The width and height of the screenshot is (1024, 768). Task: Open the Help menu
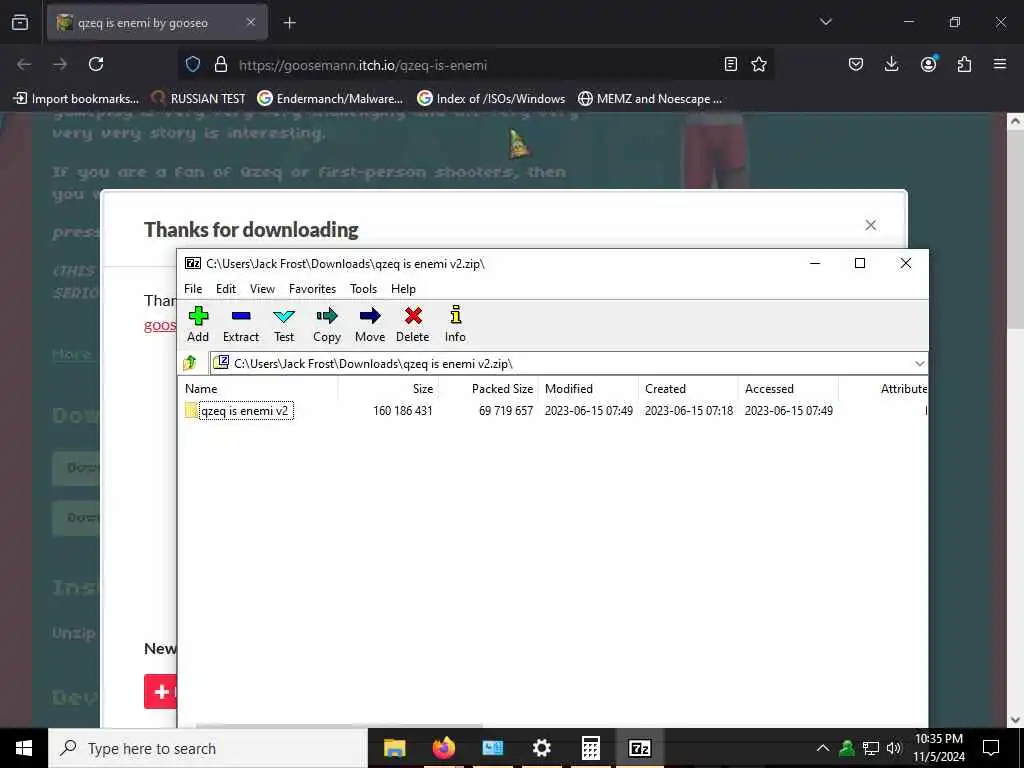[403, 289]
